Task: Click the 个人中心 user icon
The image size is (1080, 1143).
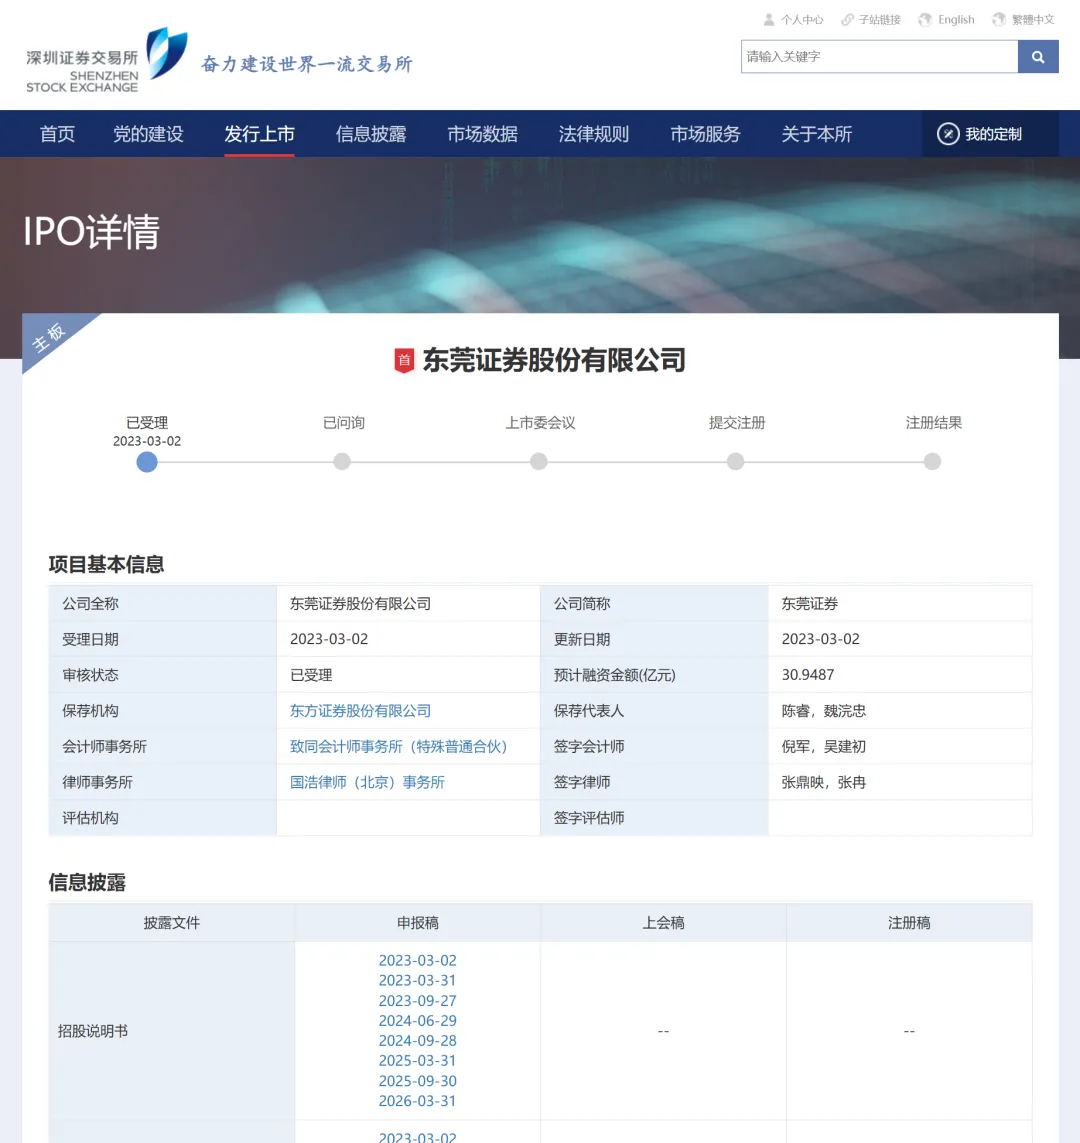Action: [x=769, y=20]
